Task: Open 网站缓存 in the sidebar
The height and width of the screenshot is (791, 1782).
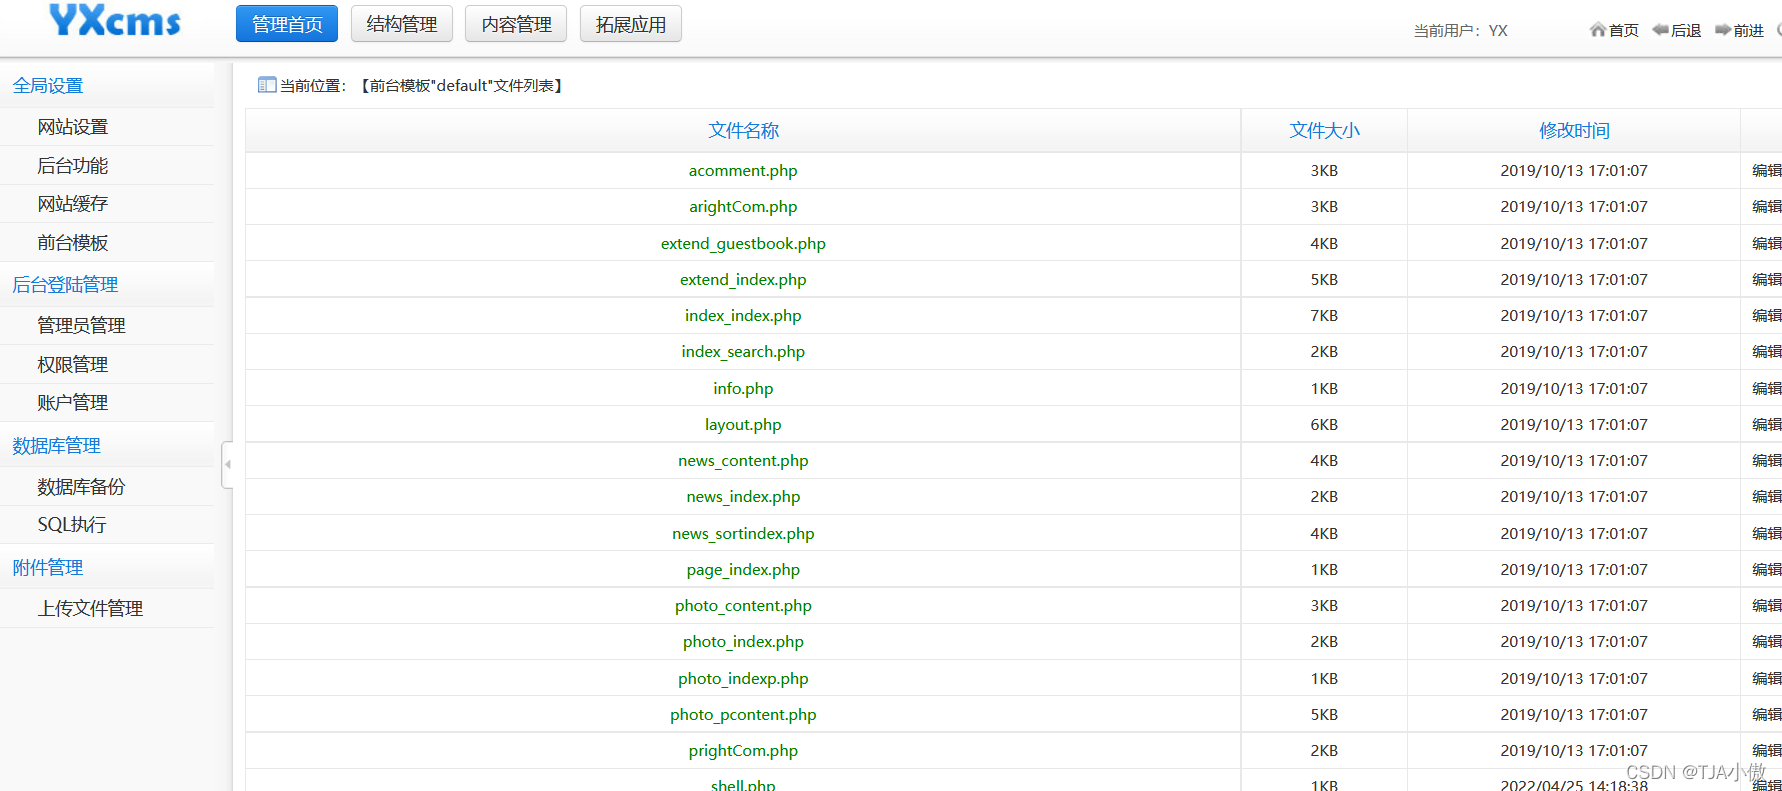Action: [x=73, y=204]
